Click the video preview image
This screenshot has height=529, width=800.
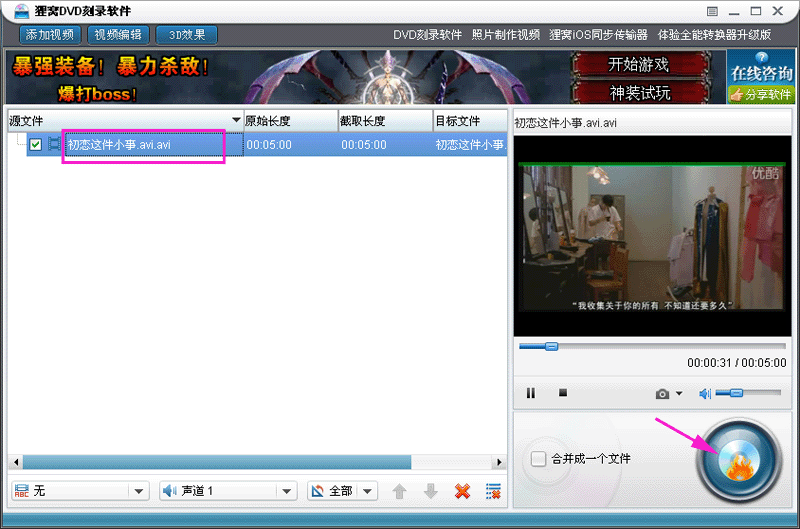coord(652,236)
